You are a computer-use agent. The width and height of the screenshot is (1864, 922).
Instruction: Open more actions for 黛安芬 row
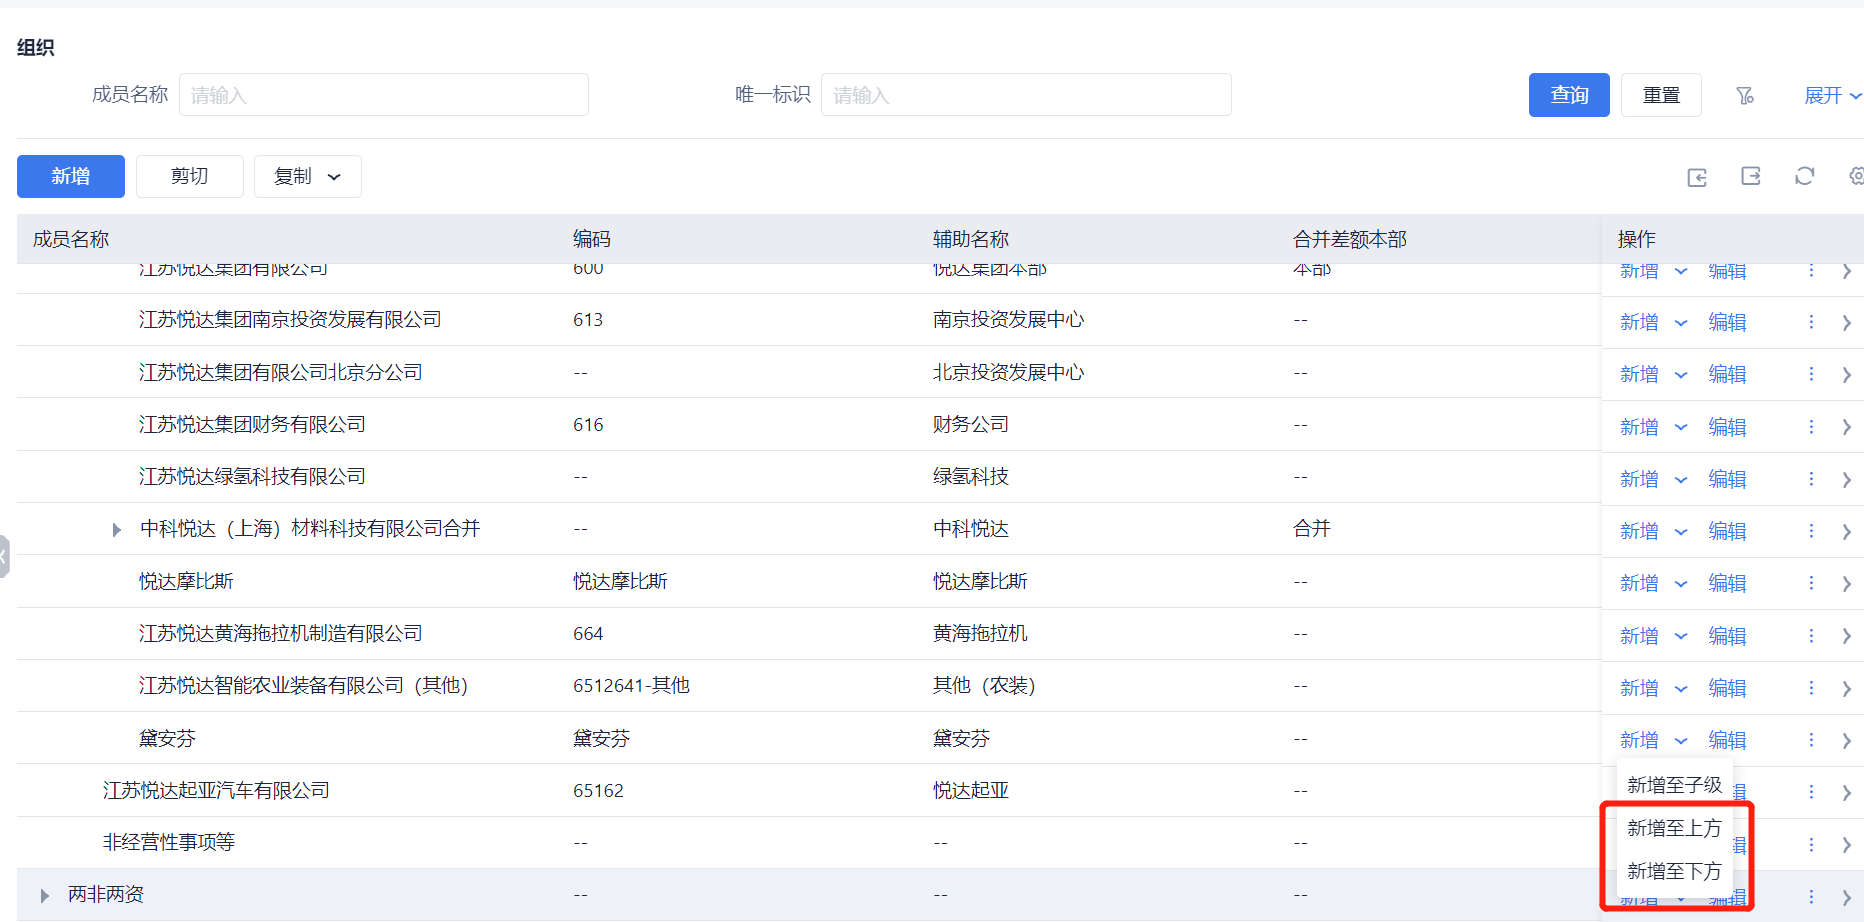[x=1811, y=740]
